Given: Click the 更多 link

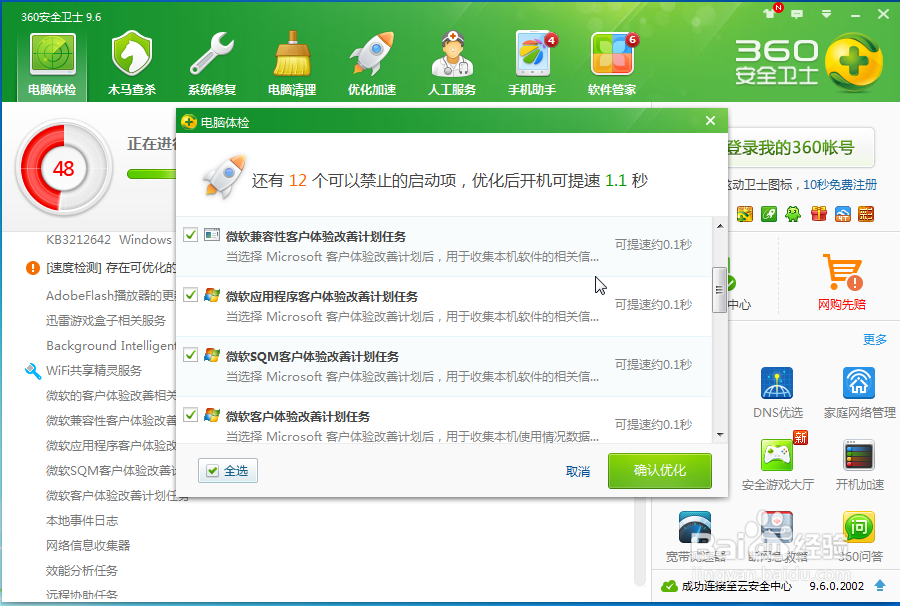Looking at the screenshot, I should pos(875,339).
